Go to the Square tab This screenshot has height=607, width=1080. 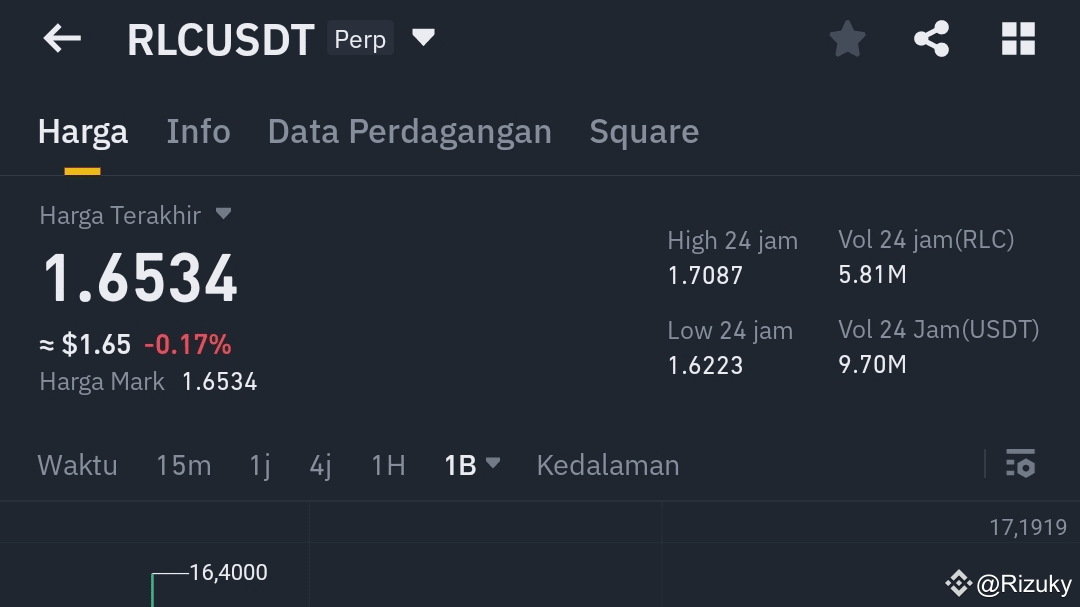[644, 132]
